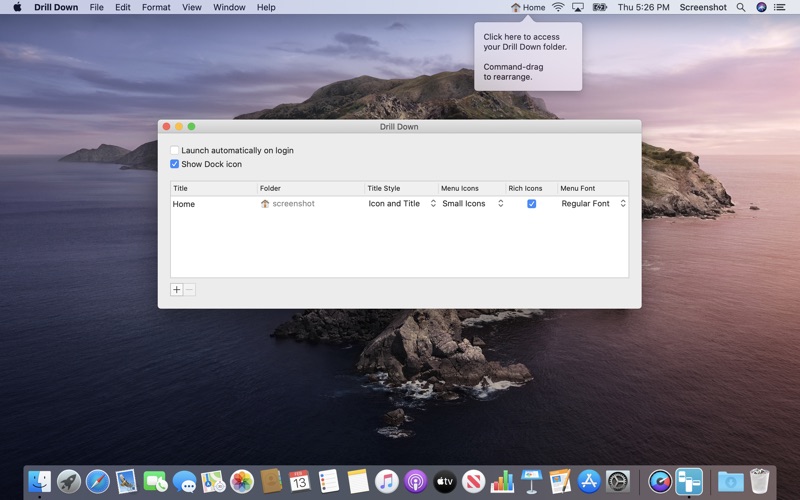Screen dimensions: 800x500
Task: Click the Menu Font column header
Action: tap(593, 188)
